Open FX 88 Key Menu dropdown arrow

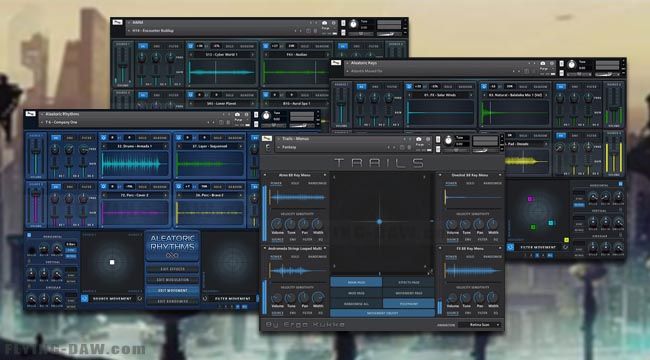click(500, 249)
